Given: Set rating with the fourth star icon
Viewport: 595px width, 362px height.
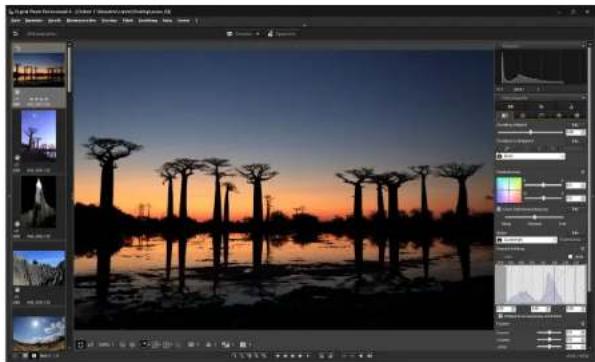Looking at the screenshot, I should pos(300,356).
